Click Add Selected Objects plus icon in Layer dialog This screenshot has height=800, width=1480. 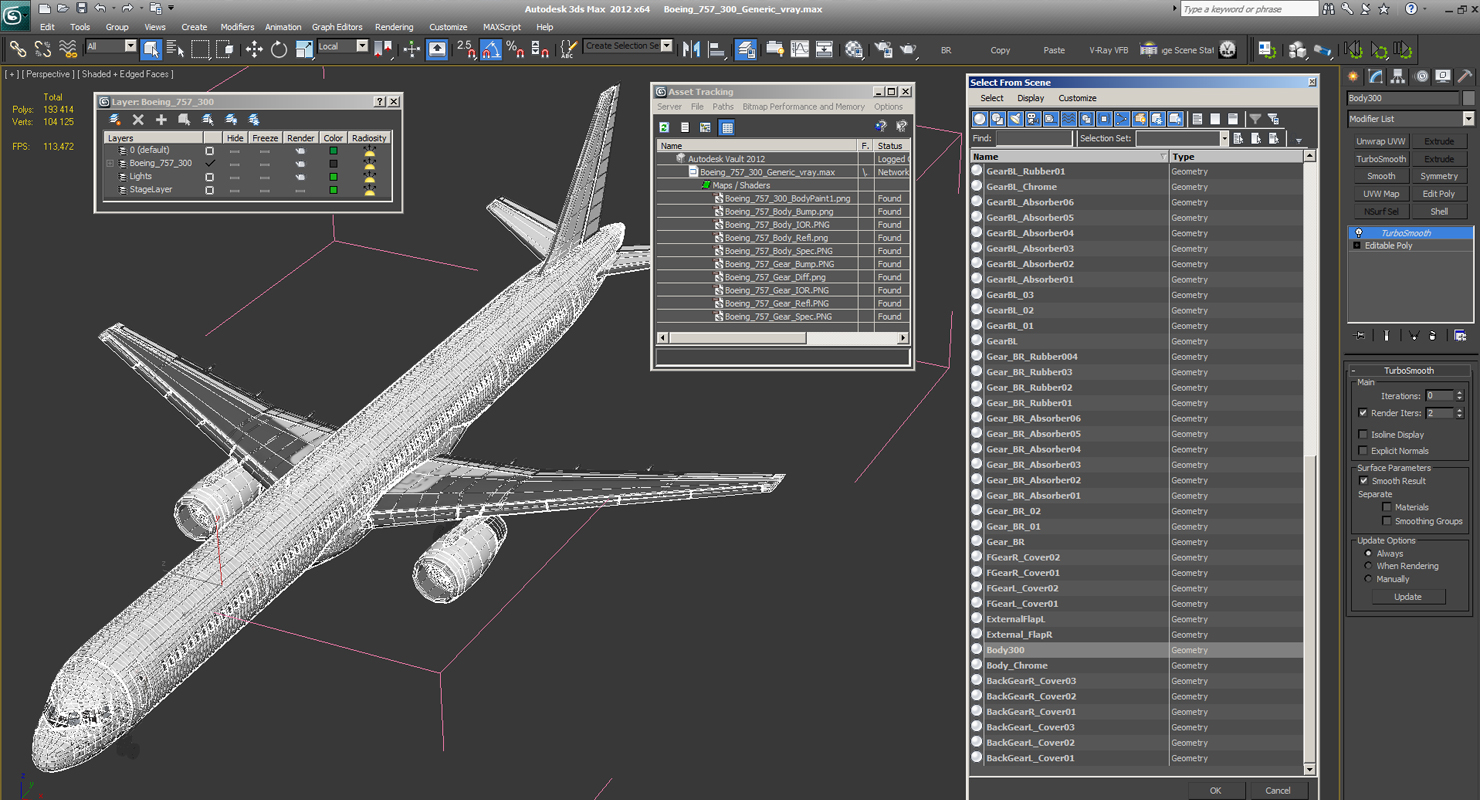pyautogui.click(x=161, y=119)
